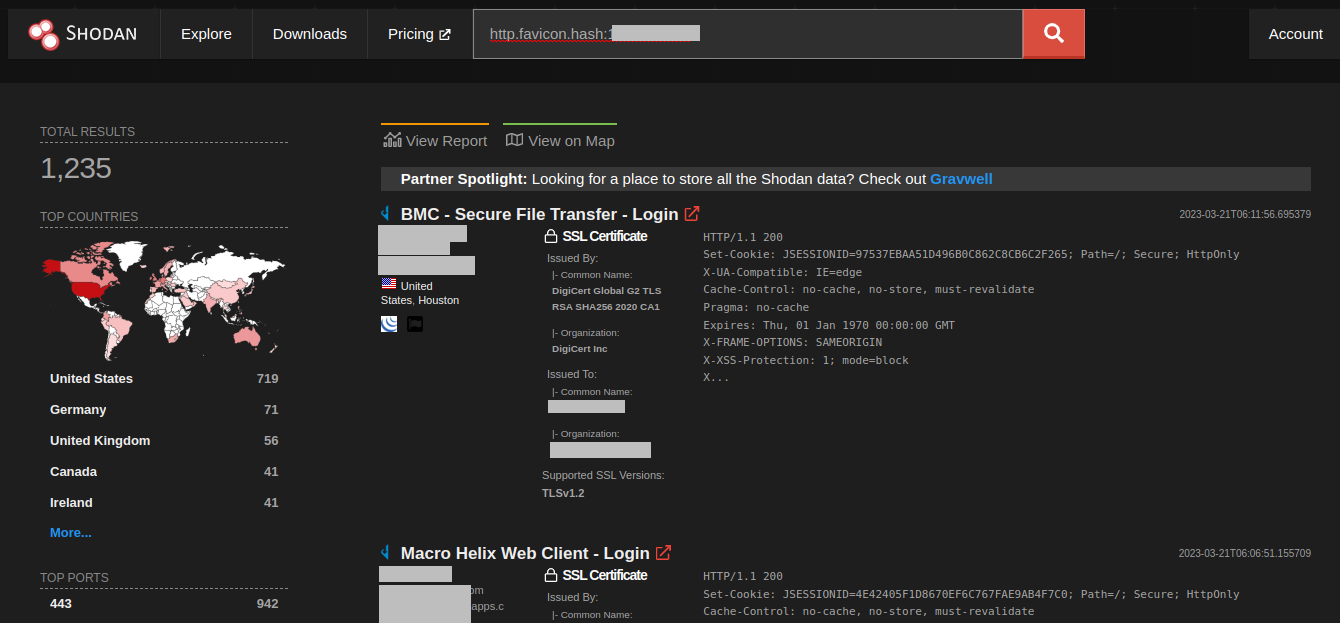Viewport: 1340px width, 623px height.
Task: Click the timestamp 2023-03-21T06:06:51.155709
Action: point(1245,553)
